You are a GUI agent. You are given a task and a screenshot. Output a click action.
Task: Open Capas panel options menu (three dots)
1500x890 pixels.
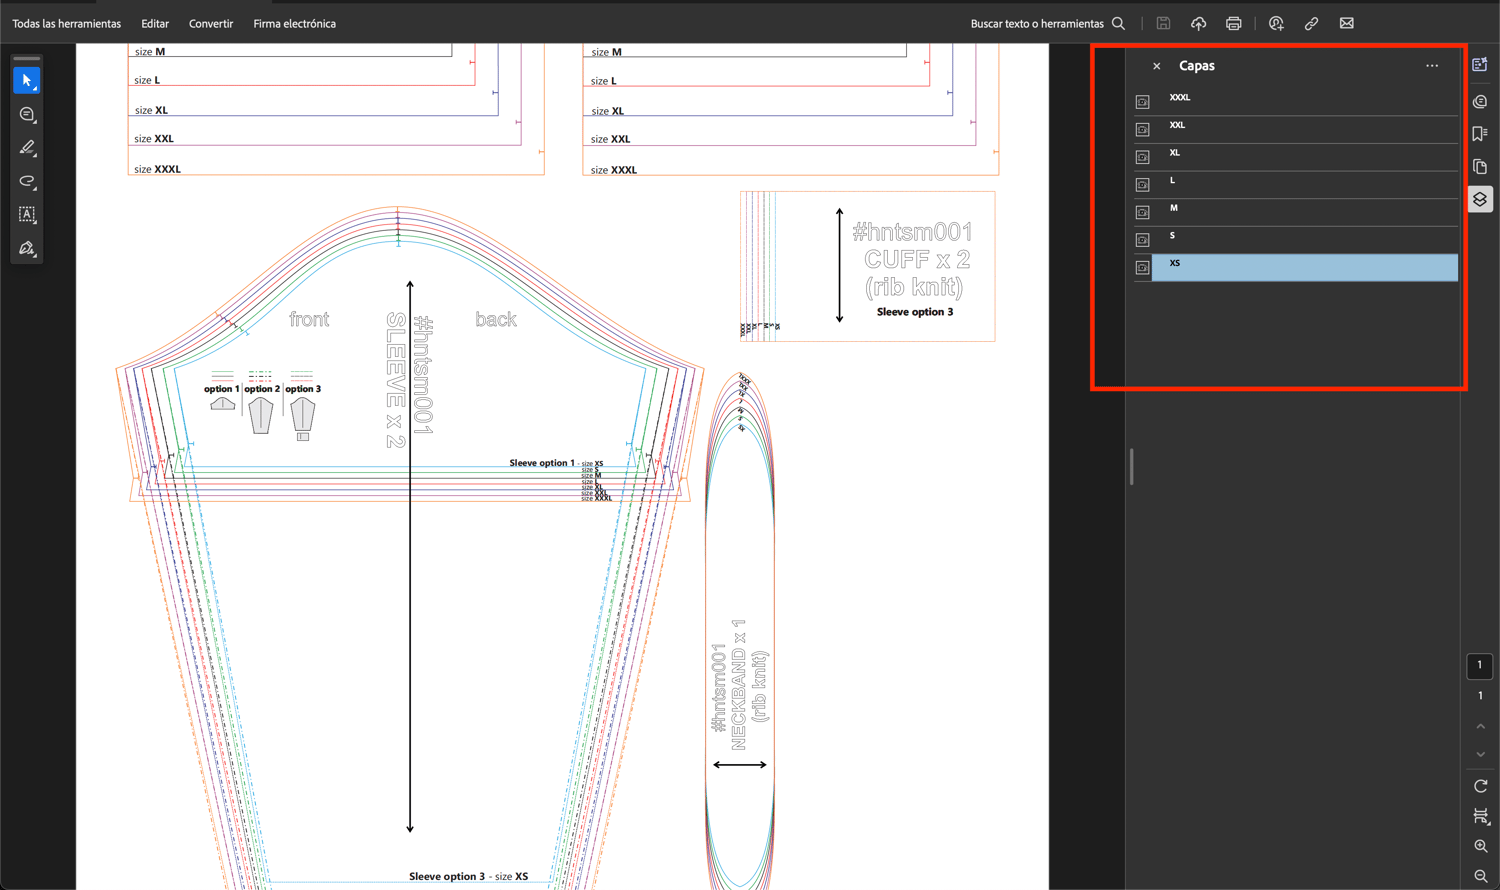click(1432, 66)
